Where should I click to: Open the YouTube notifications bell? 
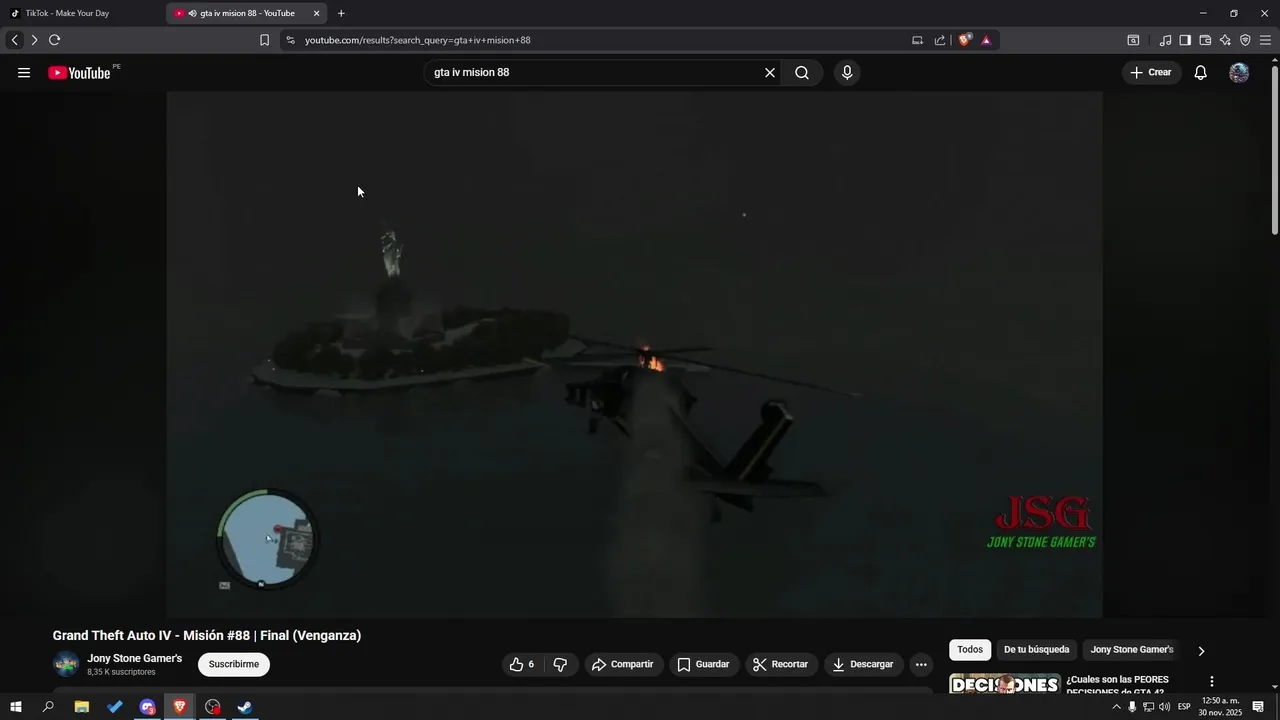[1201, 72]
